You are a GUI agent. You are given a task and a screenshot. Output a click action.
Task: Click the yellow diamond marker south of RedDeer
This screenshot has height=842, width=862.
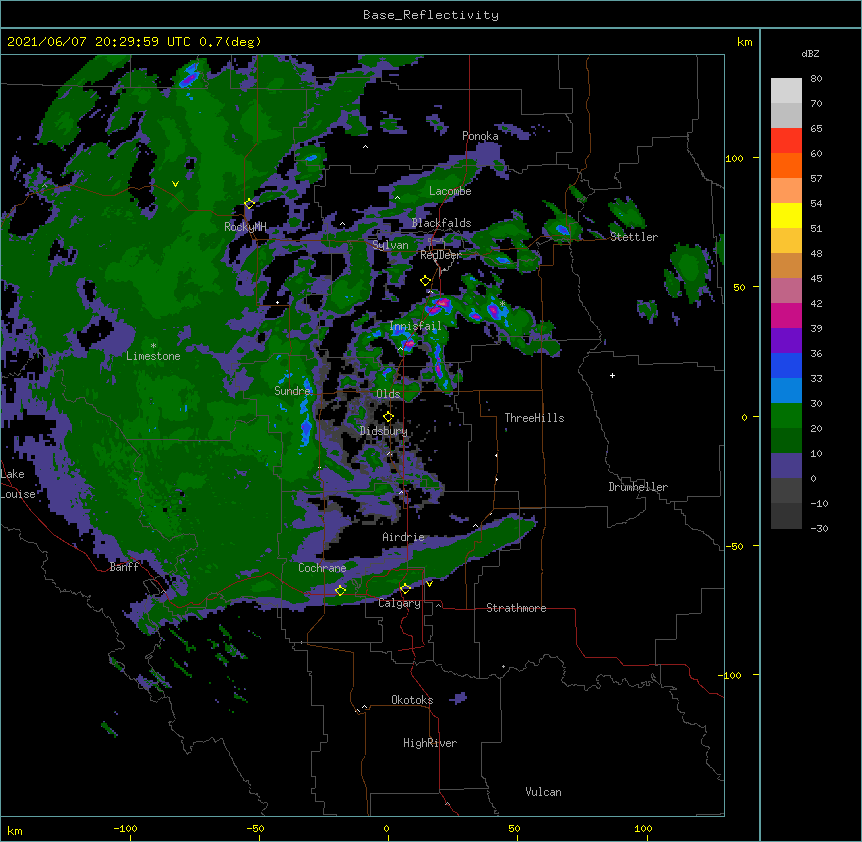click(x=425, y=281)
